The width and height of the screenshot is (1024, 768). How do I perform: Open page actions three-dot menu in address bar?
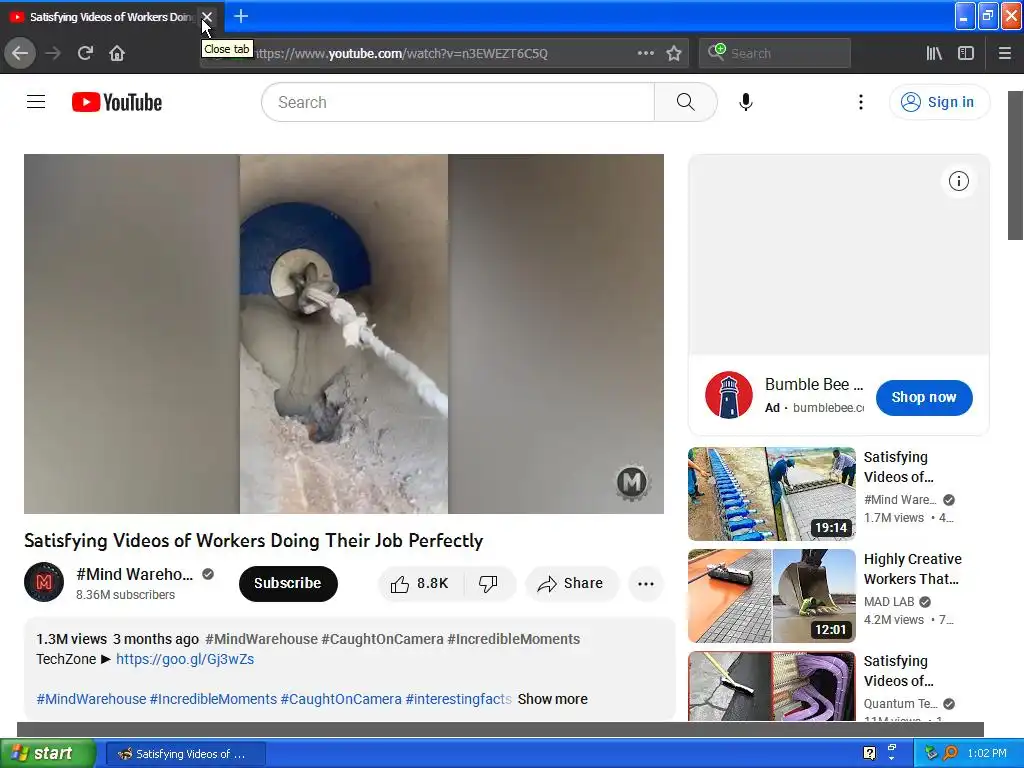(x=645, y=53)
